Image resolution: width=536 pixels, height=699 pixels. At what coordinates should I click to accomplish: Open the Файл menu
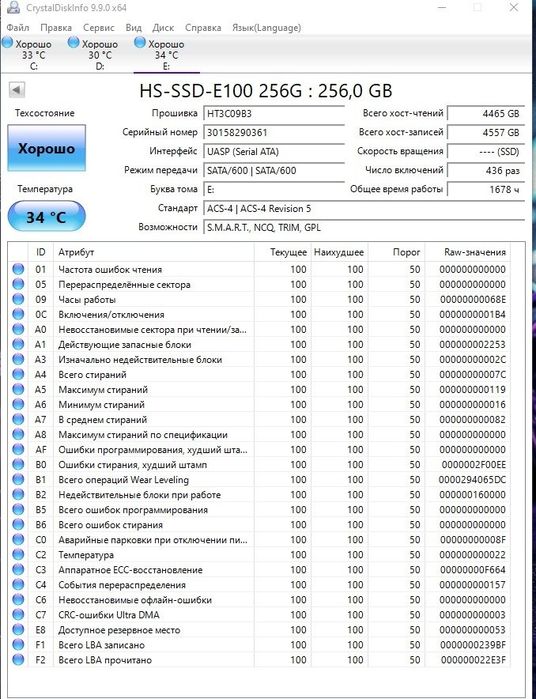tap(18, 28)
